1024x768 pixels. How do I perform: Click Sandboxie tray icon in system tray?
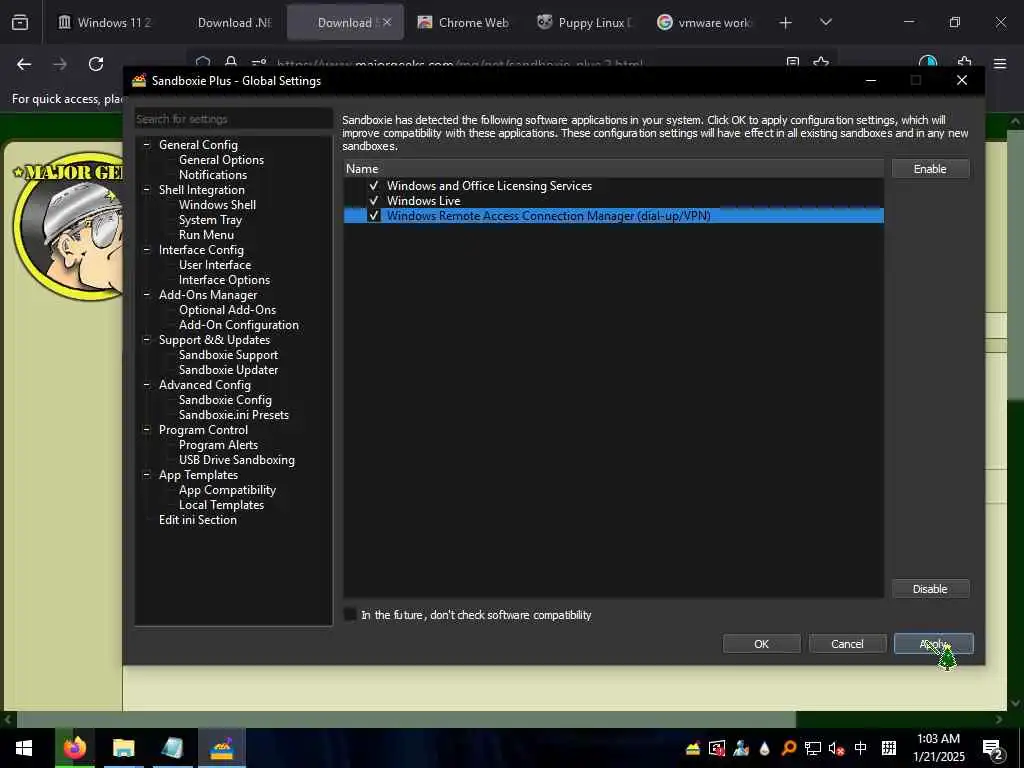pos(693,748)
